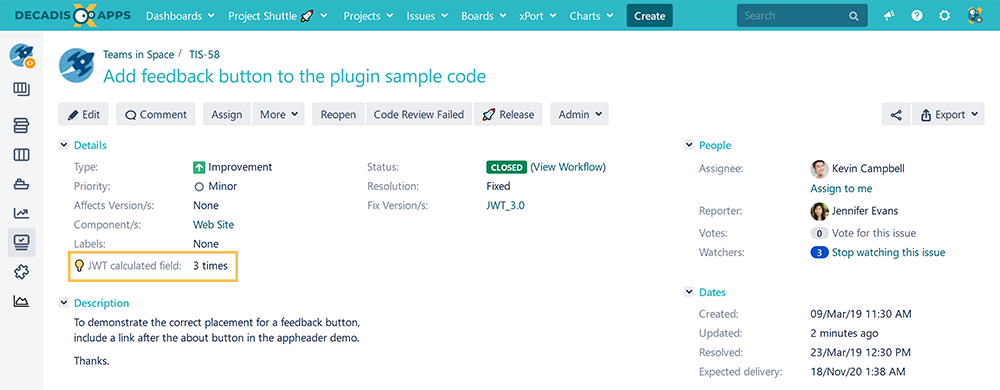Click the View Workflow link
1000x390 pixels.
[568, 167]
